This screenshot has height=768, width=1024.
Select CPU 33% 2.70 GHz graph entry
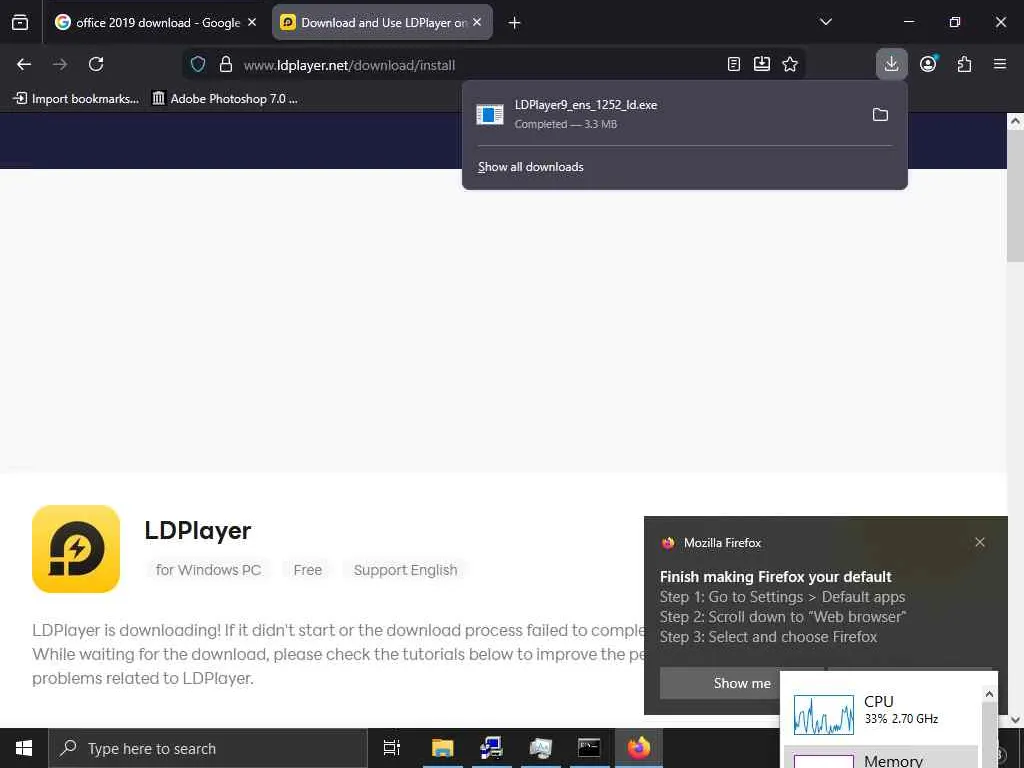pyautogui.click(x=880, y=714)
